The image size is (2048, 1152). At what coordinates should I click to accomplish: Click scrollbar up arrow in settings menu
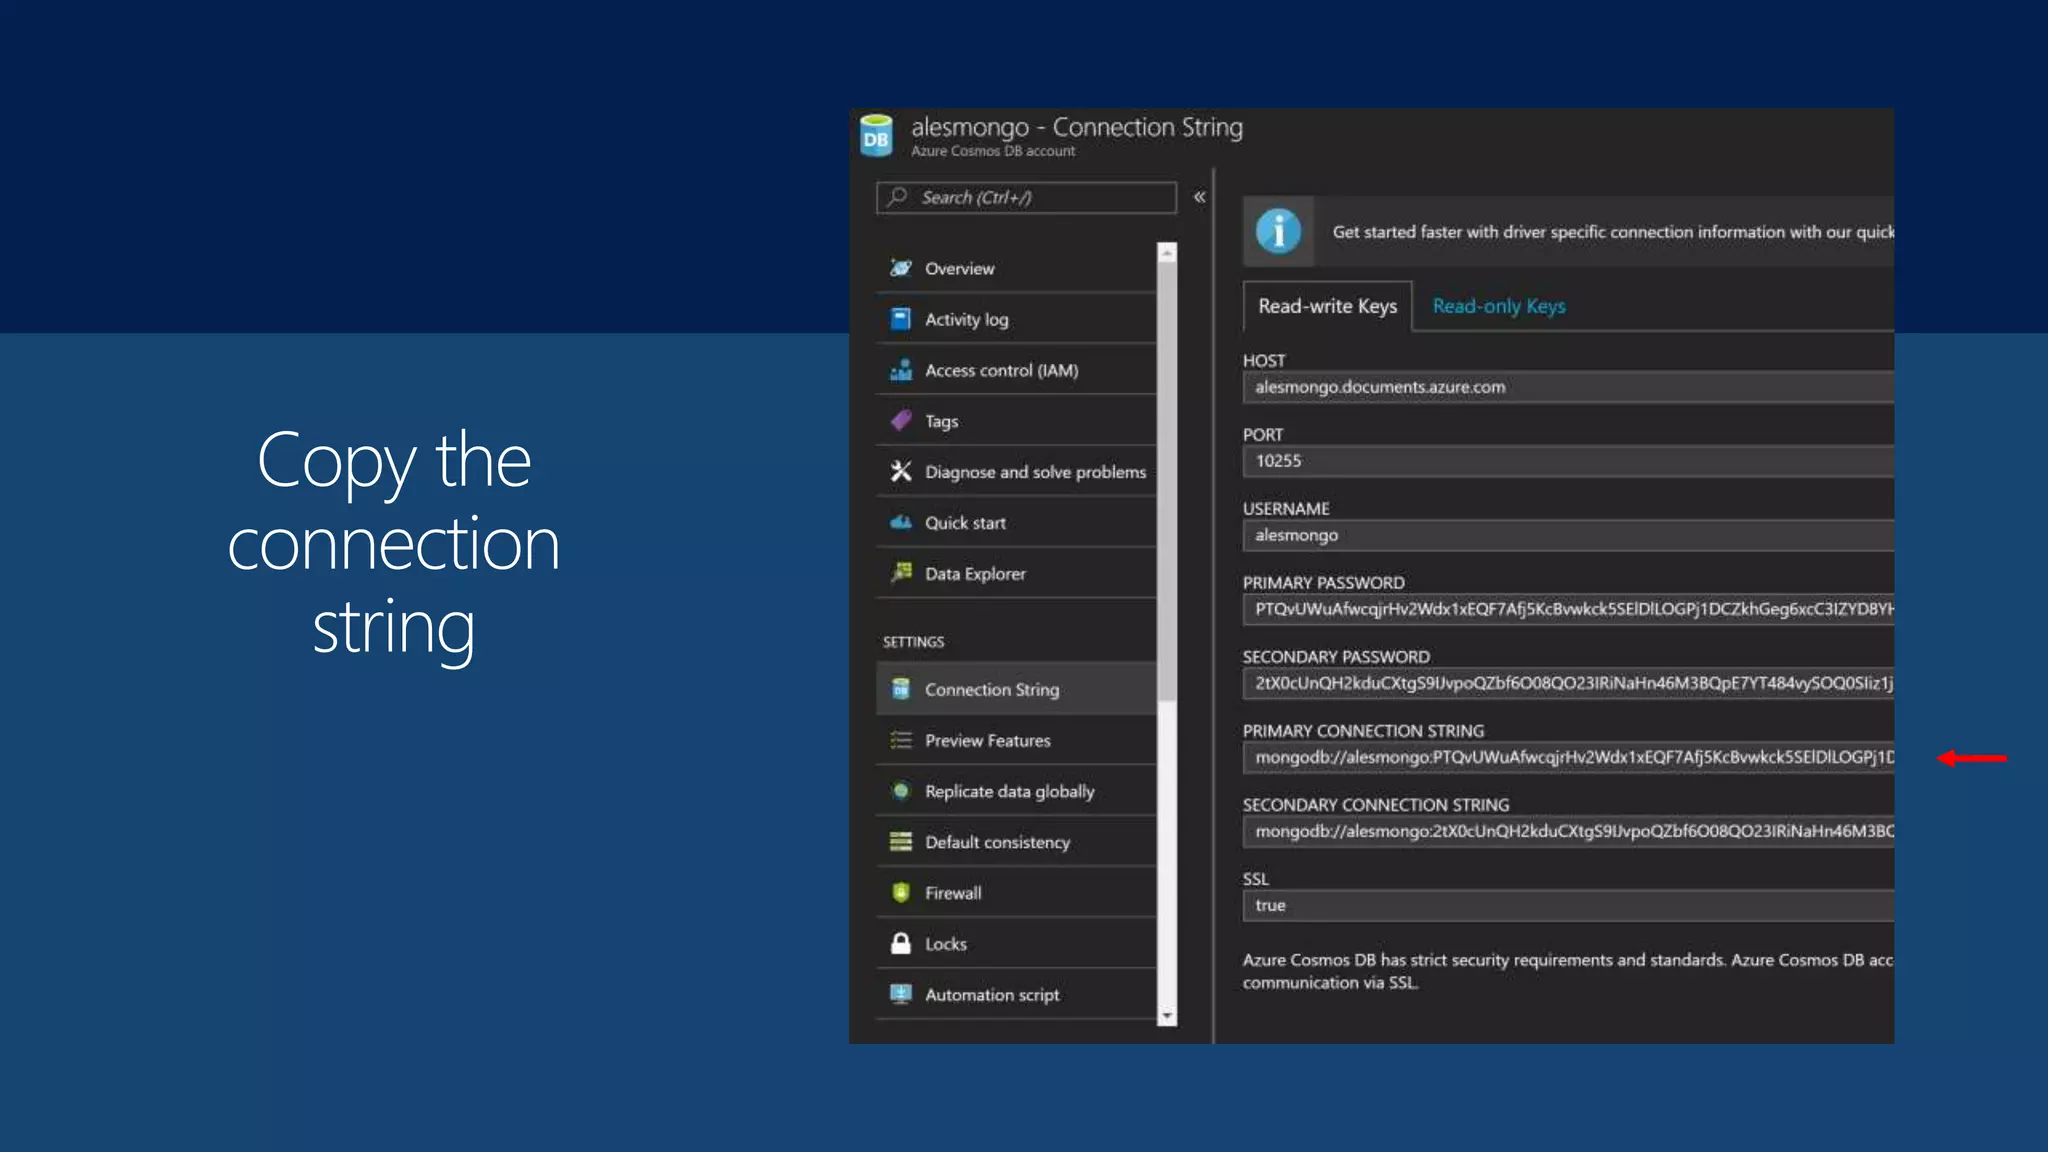point(1166,254)
